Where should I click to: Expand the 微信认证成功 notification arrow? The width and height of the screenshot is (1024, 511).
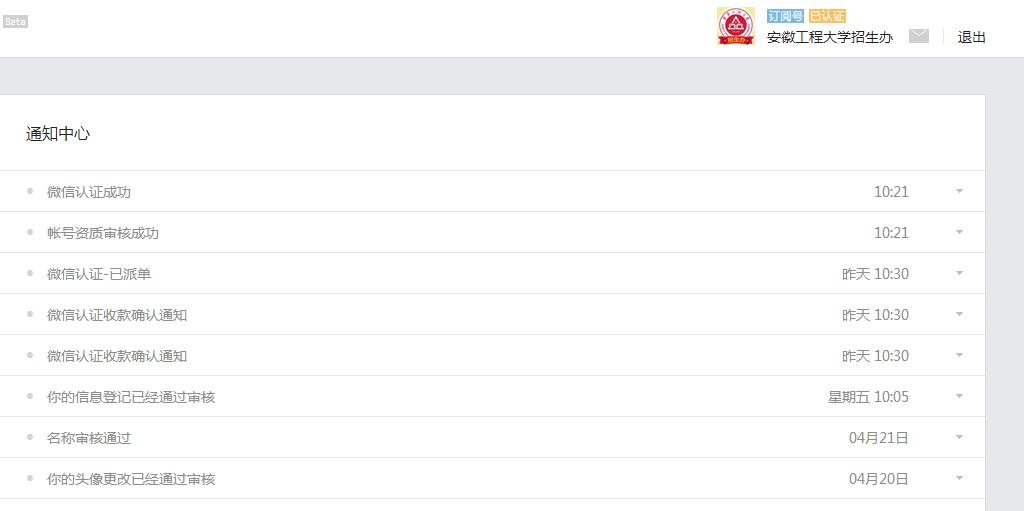point(959,191)
